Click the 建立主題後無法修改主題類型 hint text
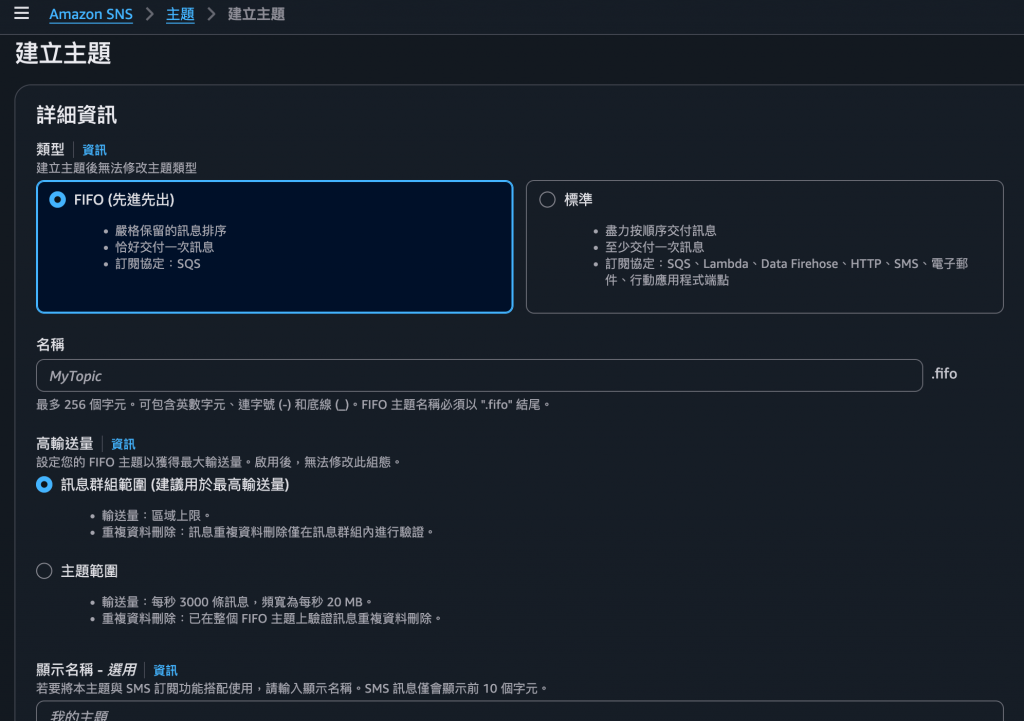This screenshot has height=721, width=1024. pyautogui.click(x=116, y=168)
